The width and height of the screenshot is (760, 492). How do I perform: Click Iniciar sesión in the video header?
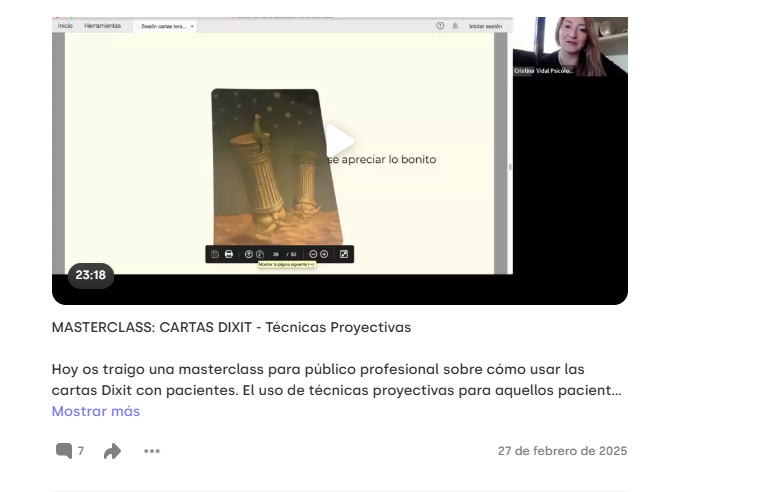tap(485, 26)
